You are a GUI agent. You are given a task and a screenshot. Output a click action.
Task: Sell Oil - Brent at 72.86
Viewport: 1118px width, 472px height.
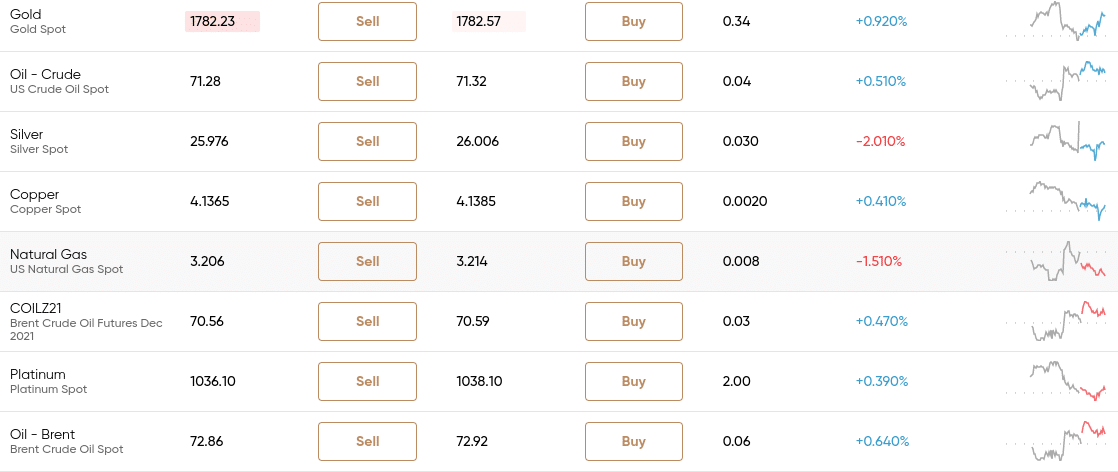click(367, 441)
